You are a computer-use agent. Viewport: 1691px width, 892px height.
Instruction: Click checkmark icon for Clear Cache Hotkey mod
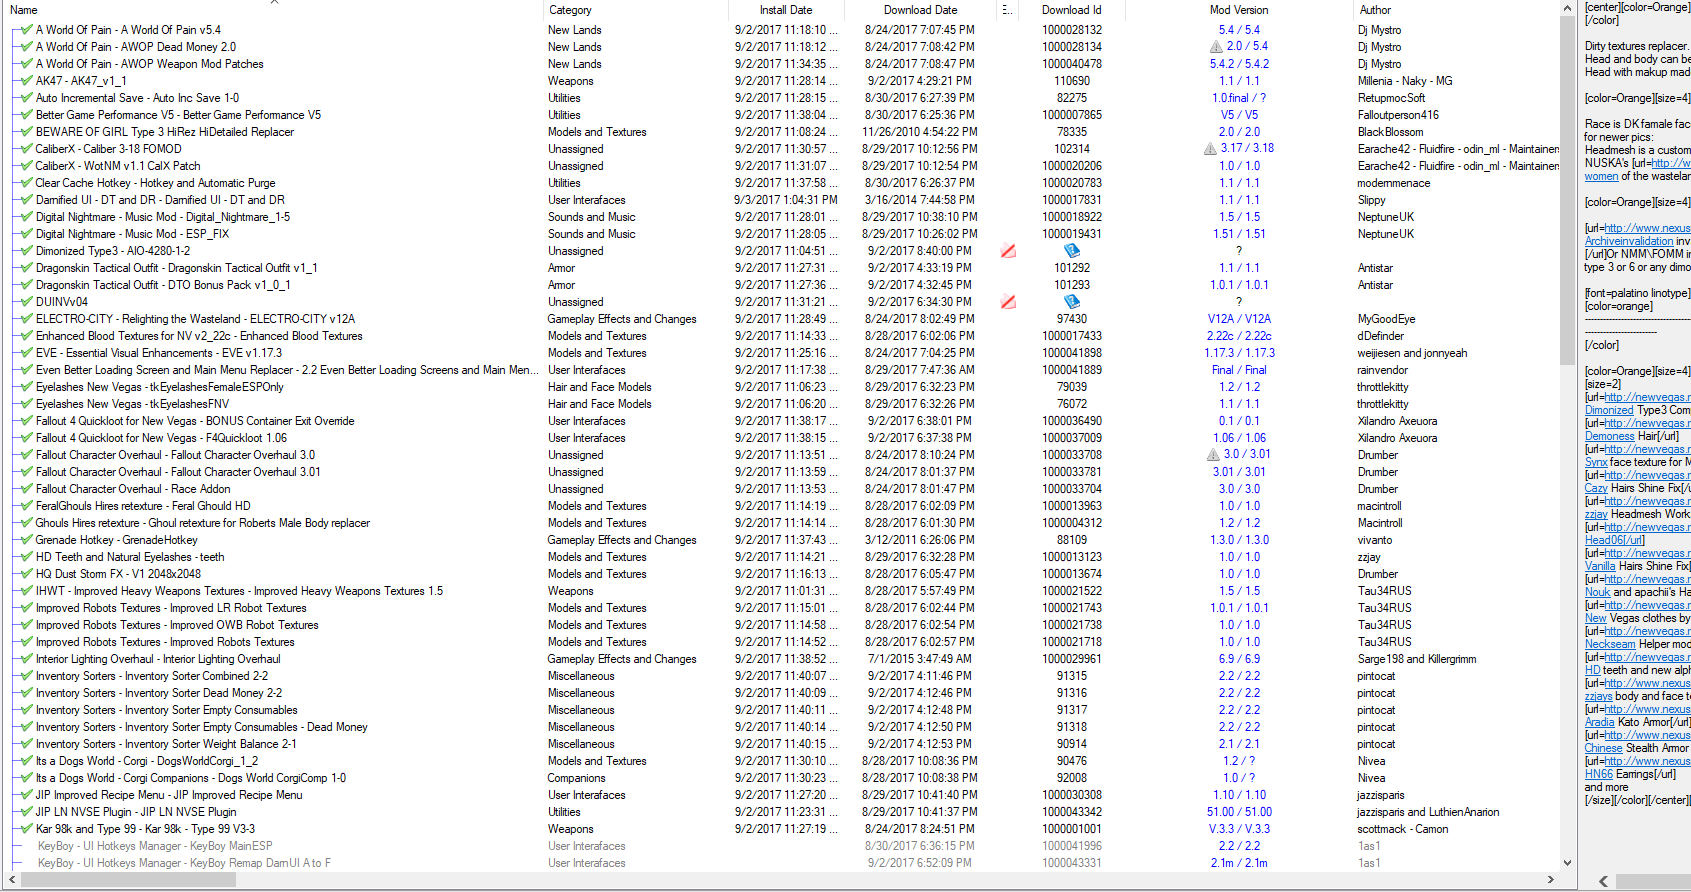26,183
